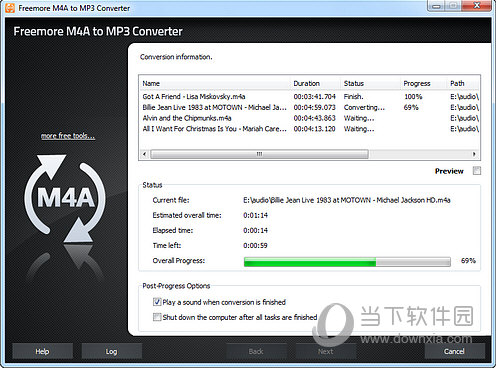The height and width of the screenshot is (368, 497).
Task: Enable the Preview checkbox
Action: [477, 171]
